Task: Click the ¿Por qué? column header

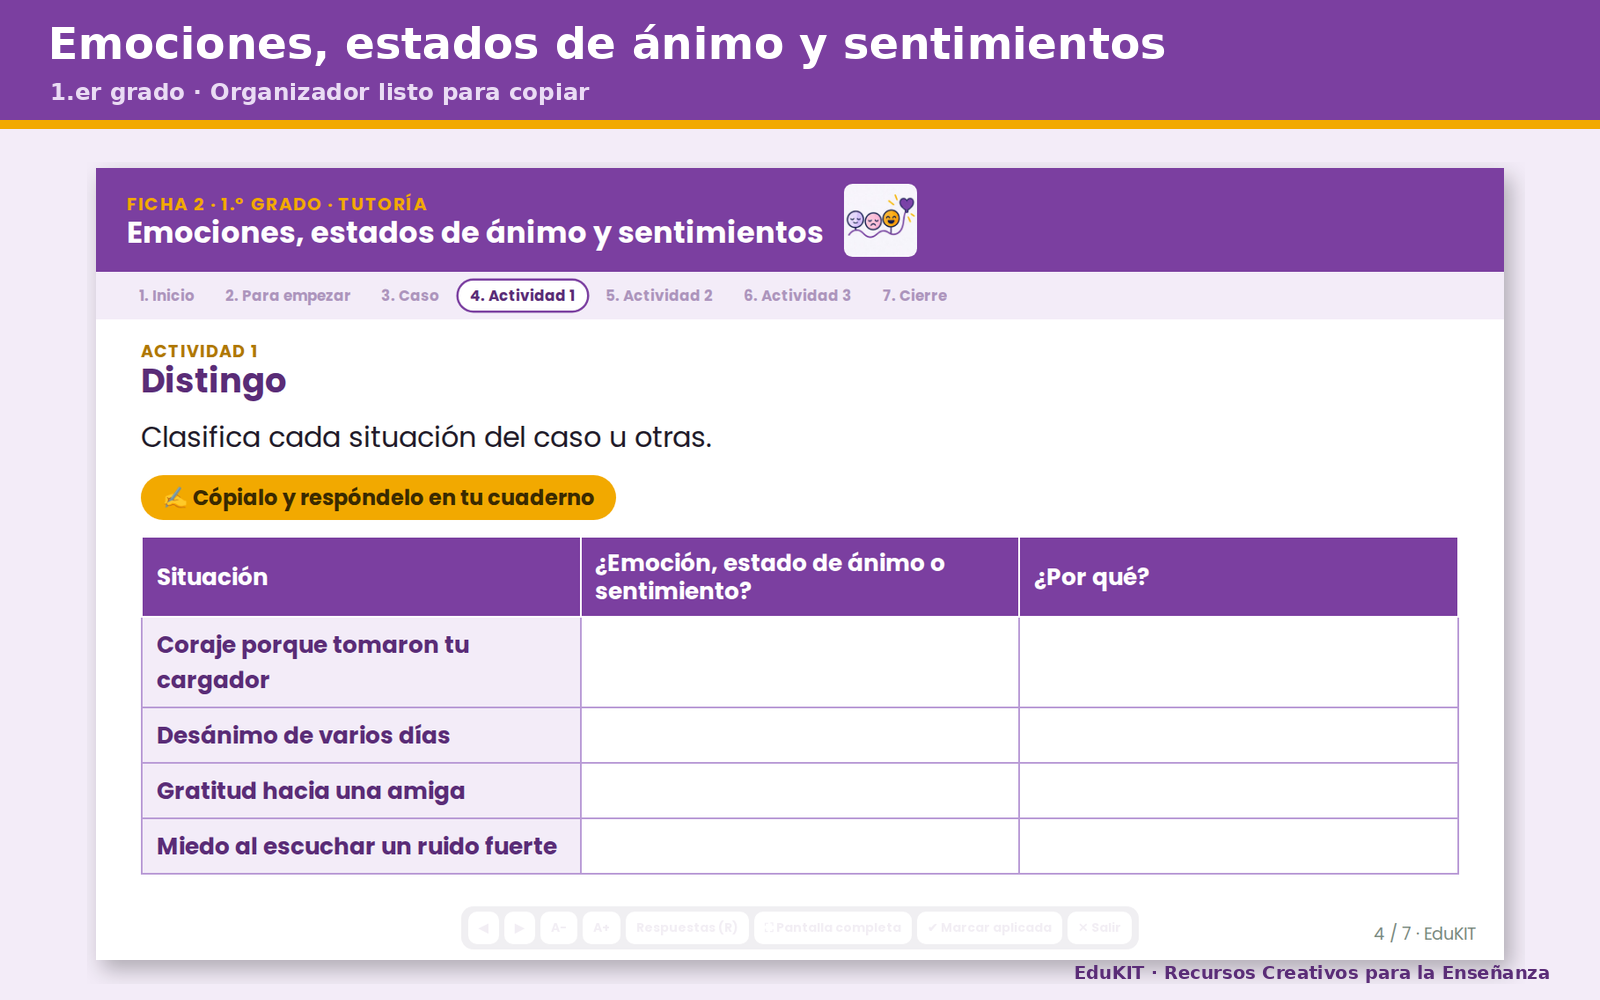Action: [x=1238, y=577]
